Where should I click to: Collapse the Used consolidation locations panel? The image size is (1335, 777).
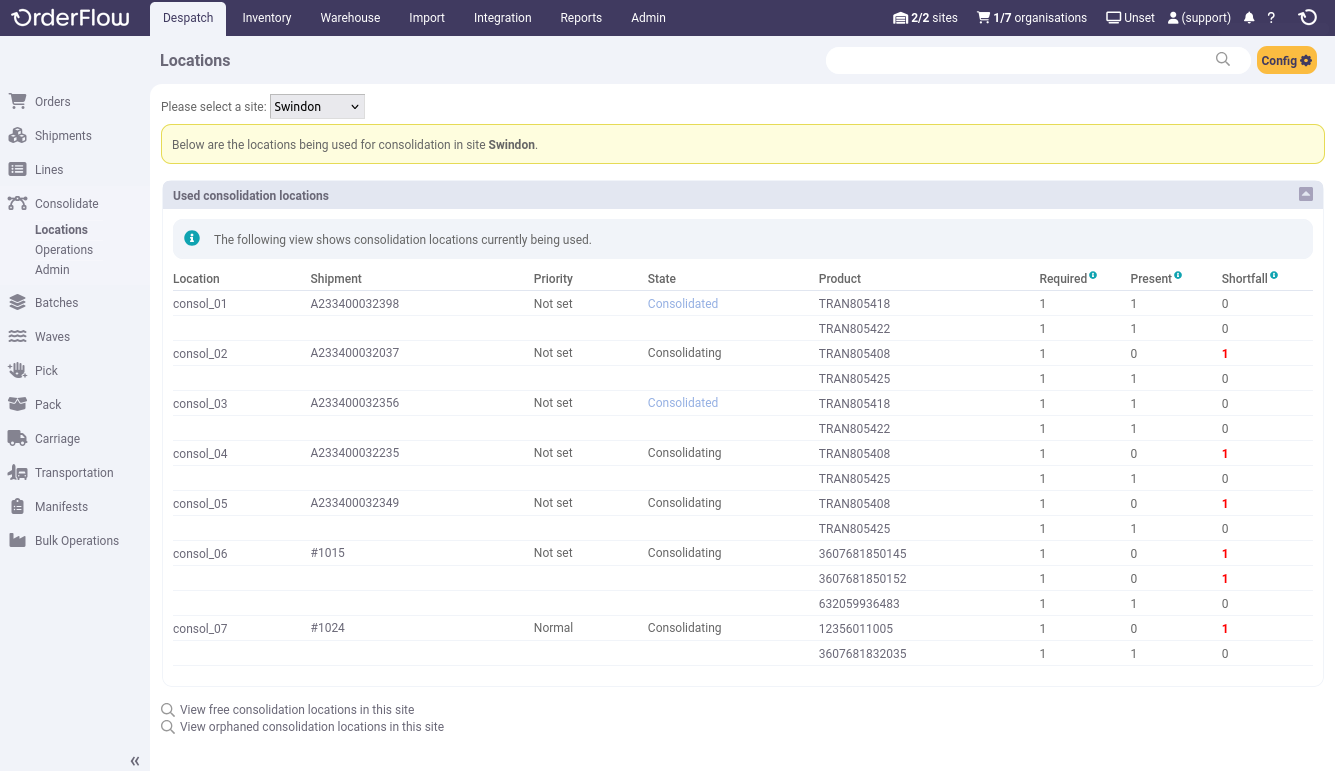tap(1306, 194)
